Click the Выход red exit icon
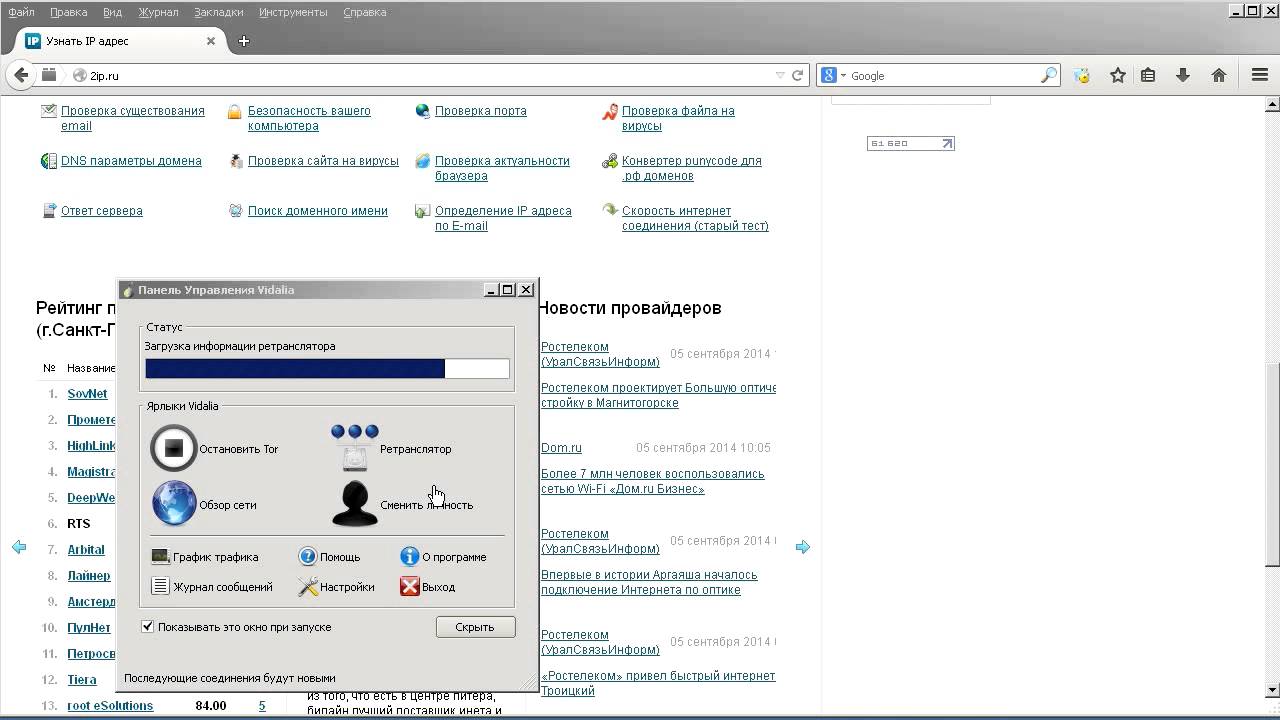 (409, 587)
